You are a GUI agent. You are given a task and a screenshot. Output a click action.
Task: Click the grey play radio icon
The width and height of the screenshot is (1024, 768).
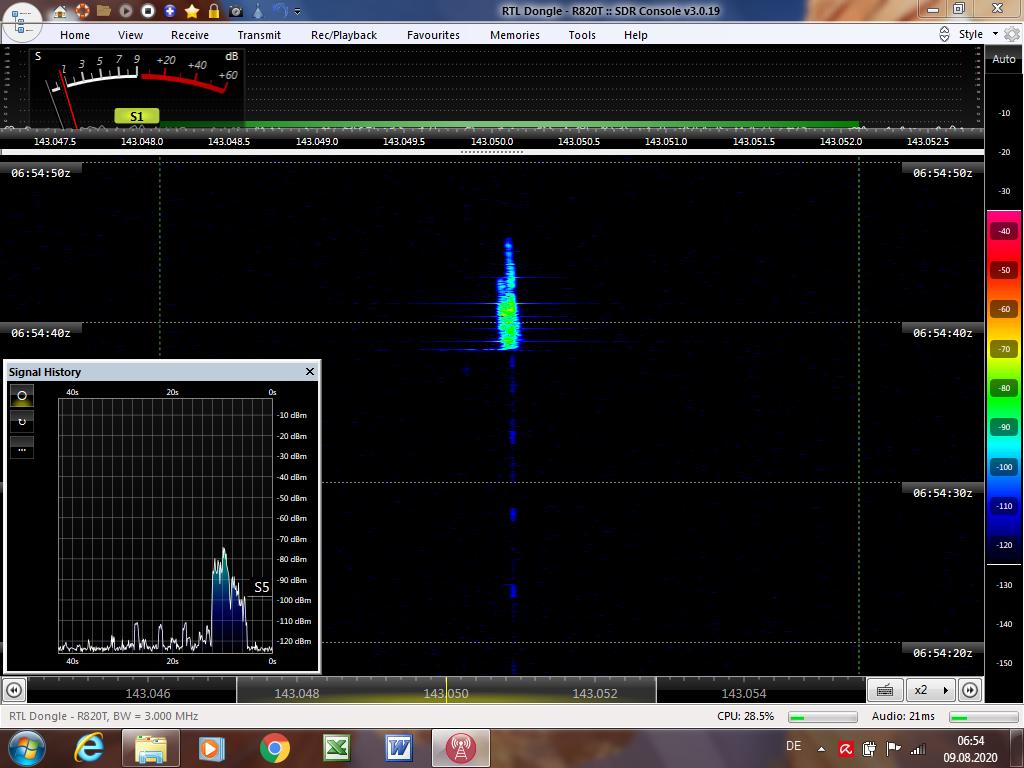[126, 11]
